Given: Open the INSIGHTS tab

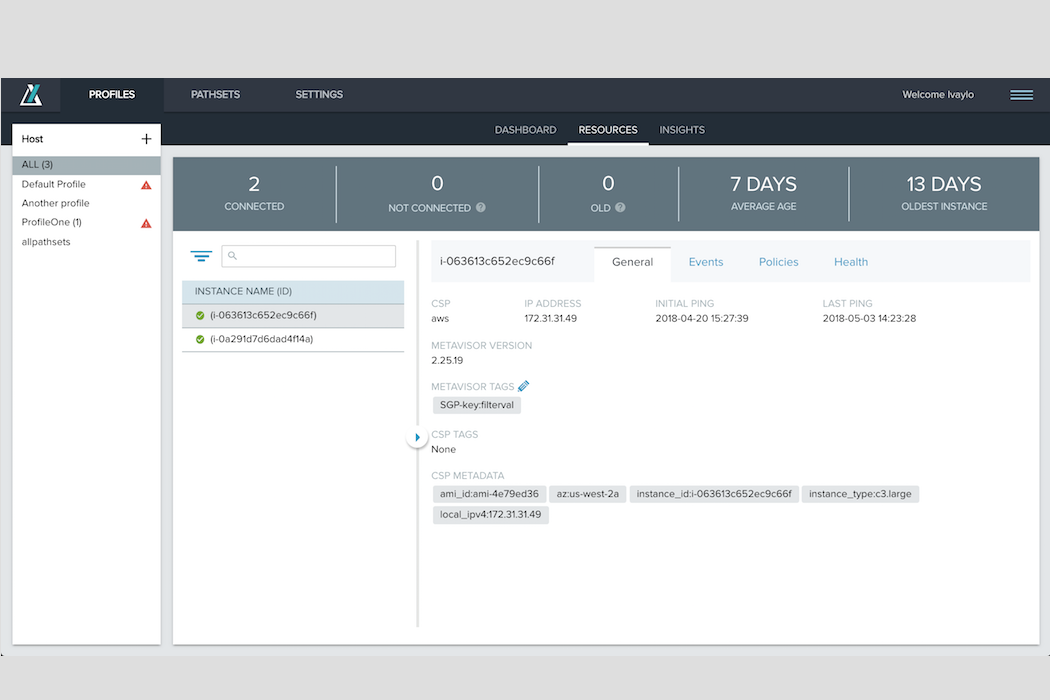Looking at the screenshot, I should click(682, 130).
